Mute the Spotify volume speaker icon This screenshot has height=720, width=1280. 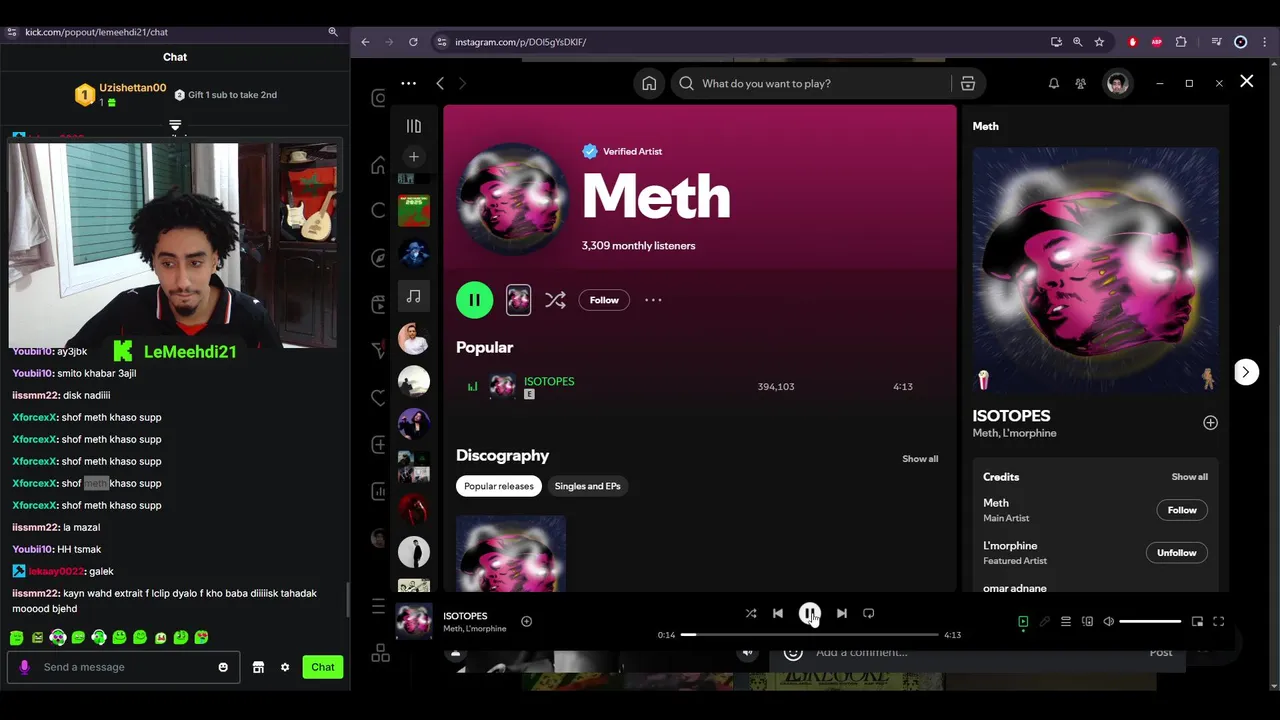(x=1108, y=621)
